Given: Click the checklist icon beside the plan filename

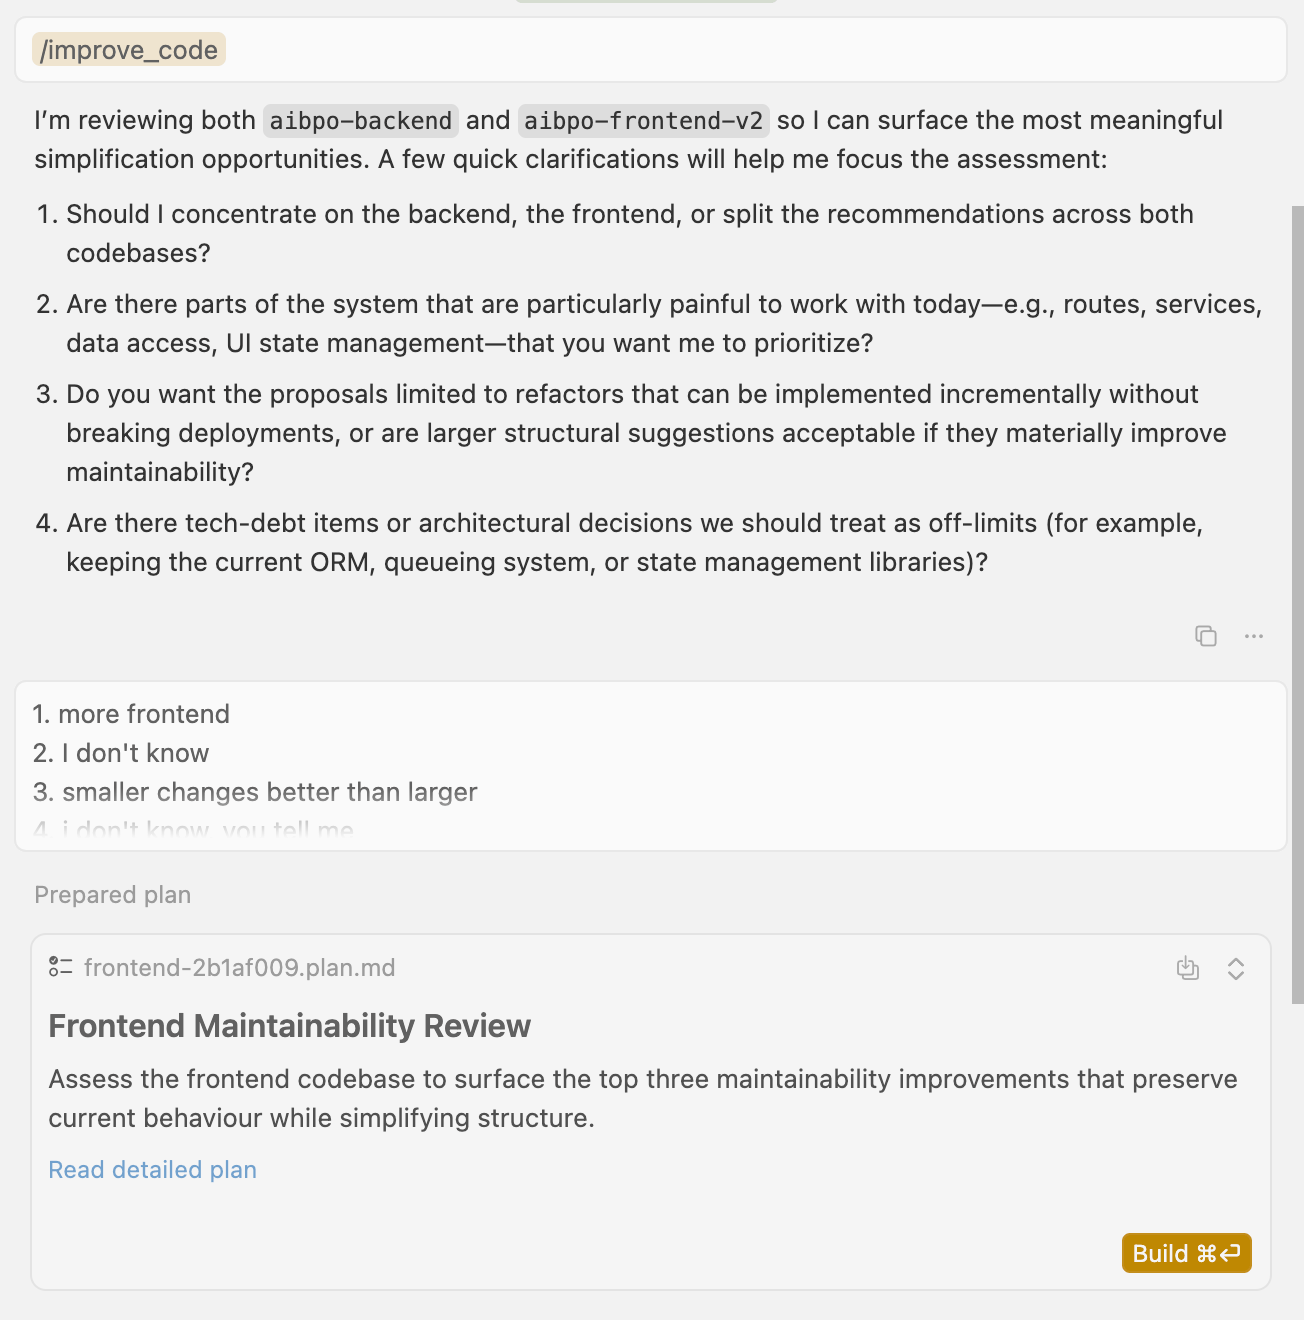Looking at the screenshot, I should [61, 967].
